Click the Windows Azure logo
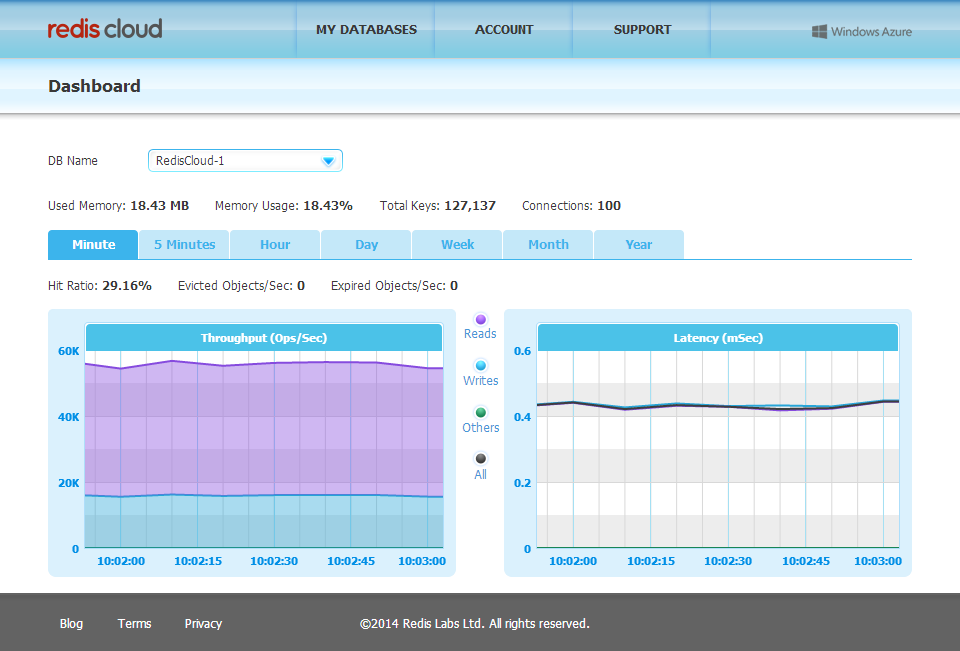Screen dimensions: 960x651 861,31
